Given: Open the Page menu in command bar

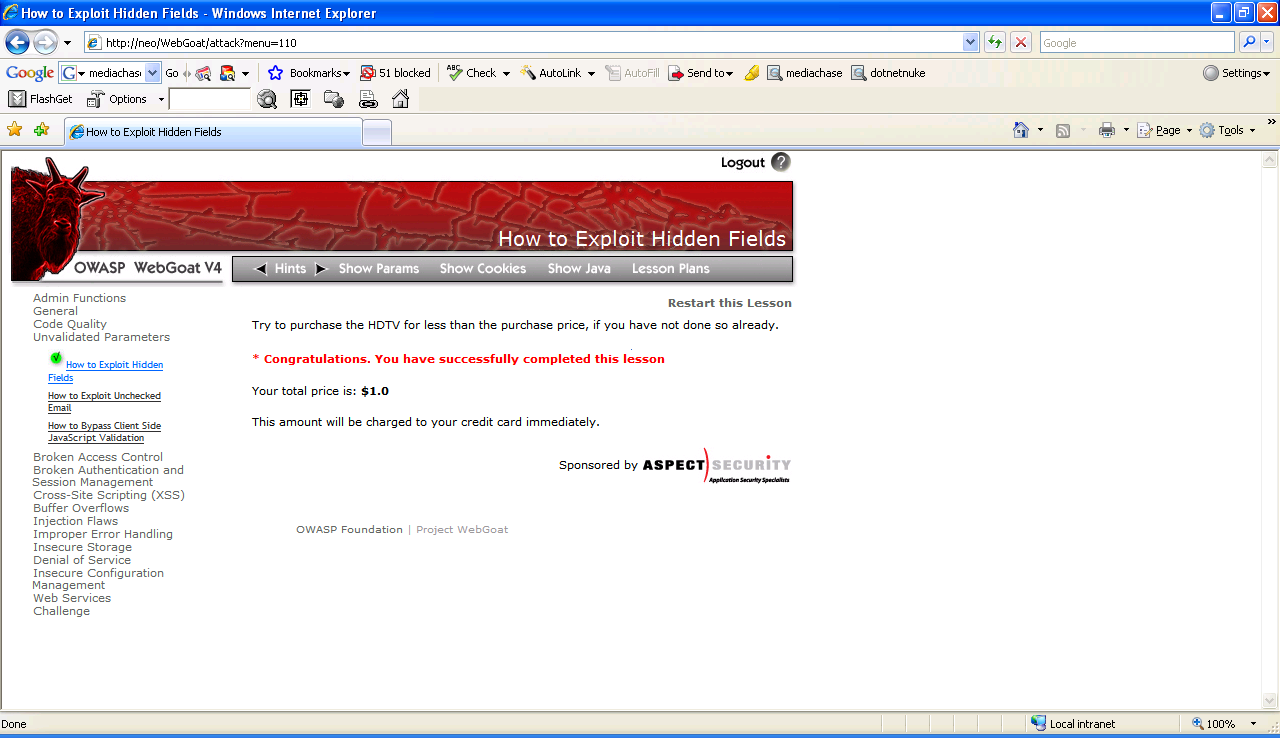Looking at the screenshot, I should point(1167,130).
